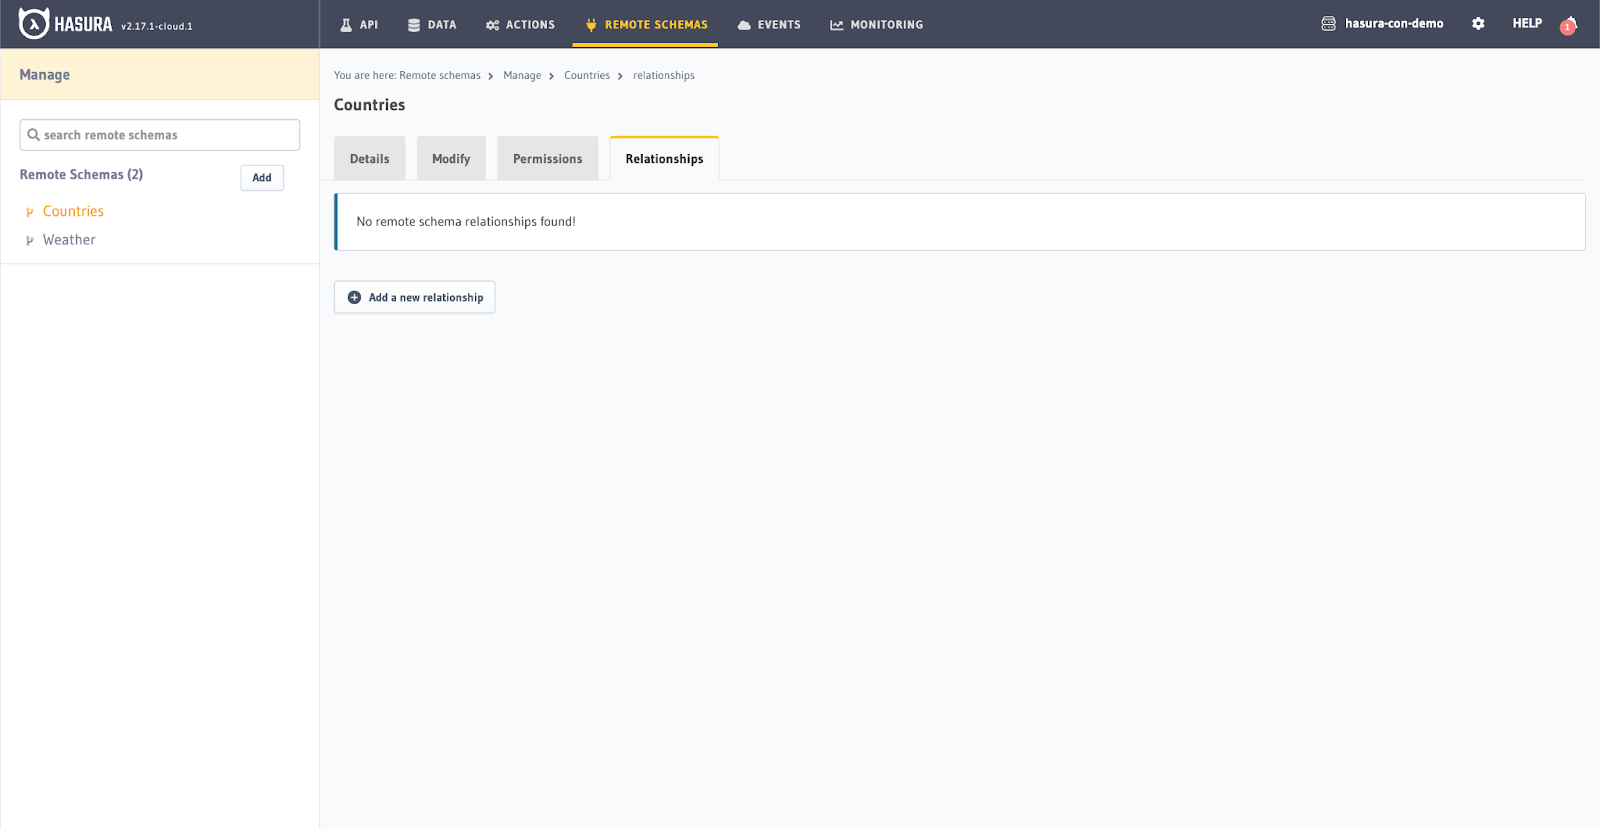This screenshot has width=1600, height=829.
Task: Click the Add remote schema button
Action: [262, 178]
